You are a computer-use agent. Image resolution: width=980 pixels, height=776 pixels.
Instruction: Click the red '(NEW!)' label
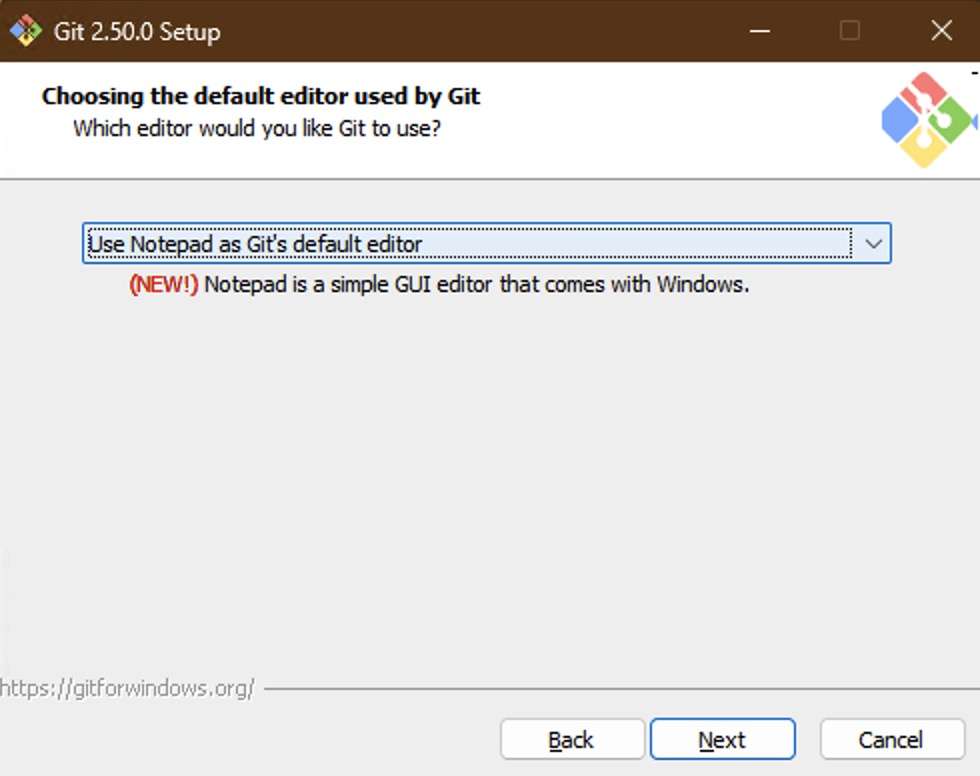coord(164,284)
